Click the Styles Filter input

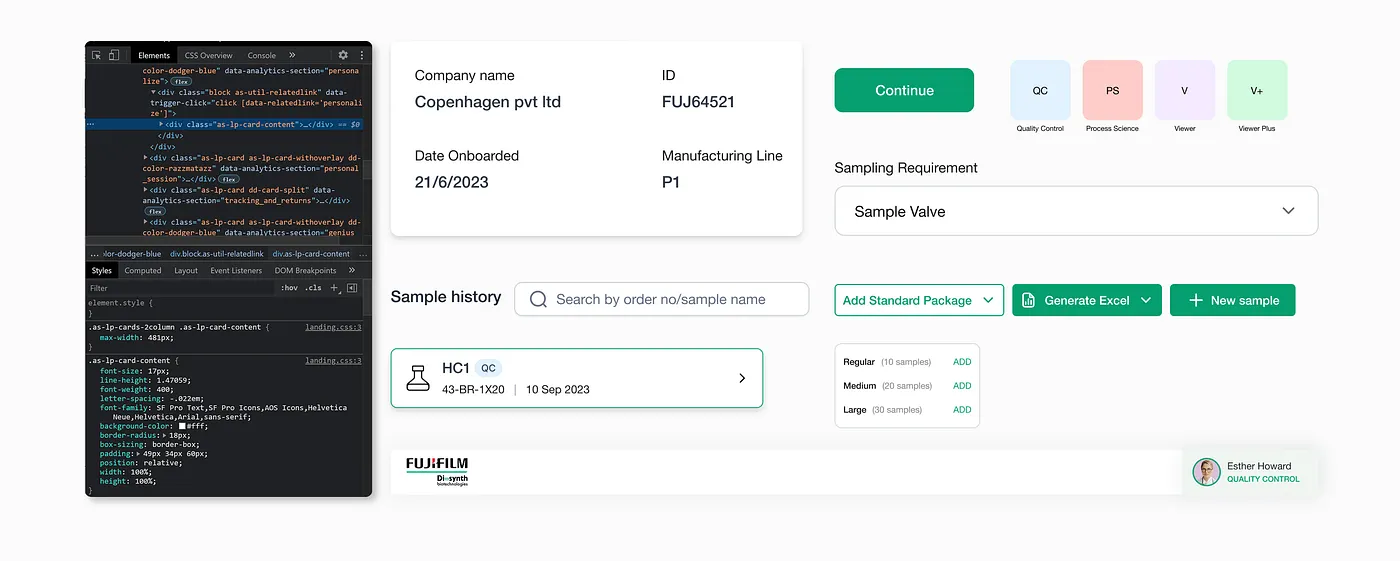180,288
